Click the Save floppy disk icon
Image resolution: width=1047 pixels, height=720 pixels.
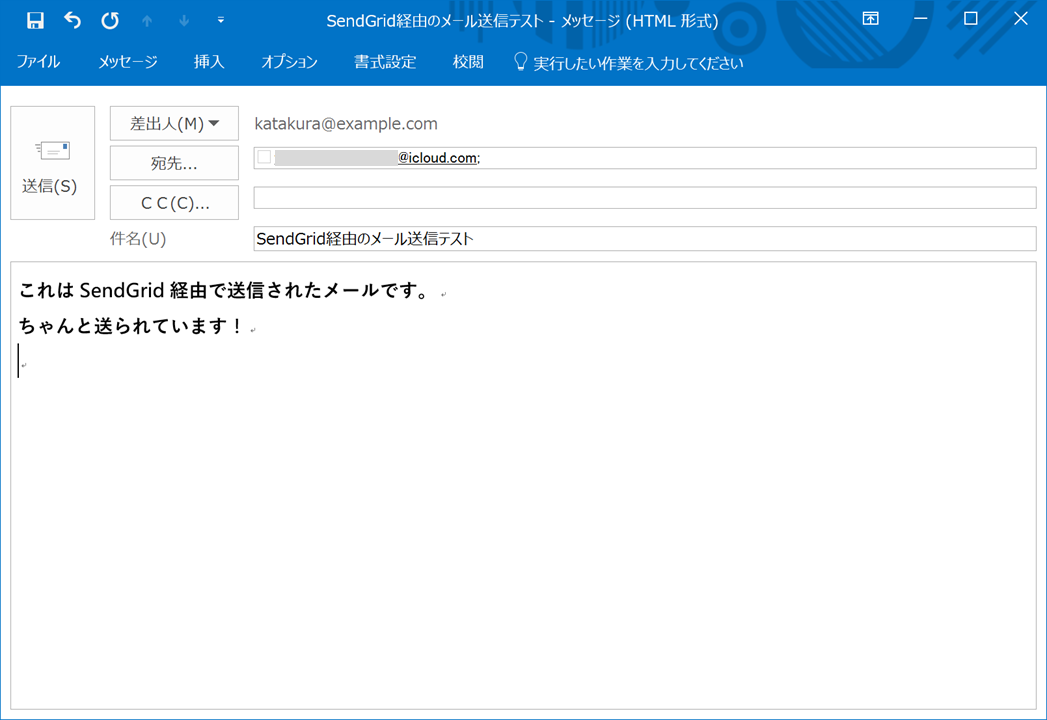coord(35,21)
